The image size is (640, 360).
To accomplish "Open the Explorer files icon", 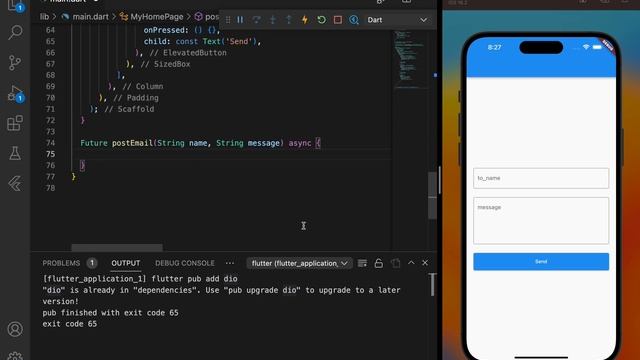I will tap(15, 6).
